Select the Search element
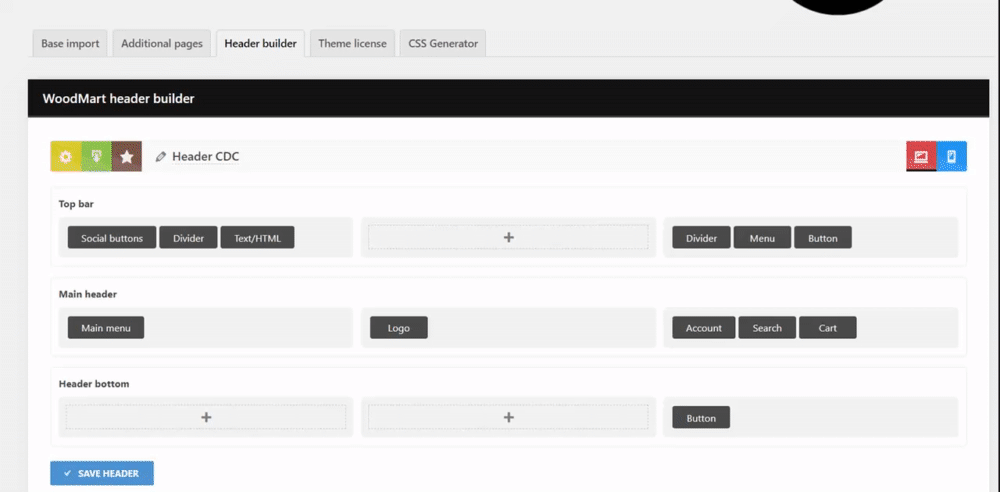 click(767, 327)
